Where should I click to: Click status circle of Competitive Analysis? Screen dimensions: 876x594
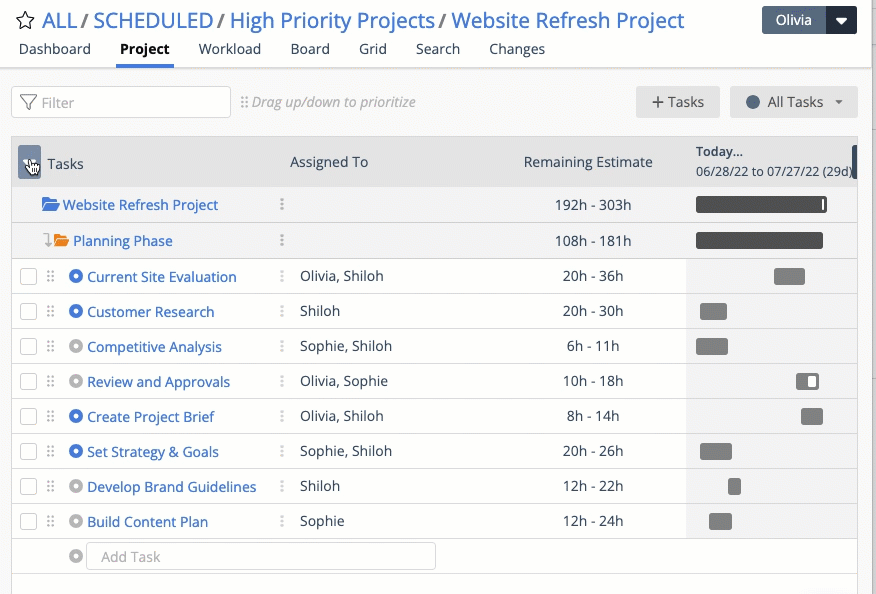(x=76, y=347)
